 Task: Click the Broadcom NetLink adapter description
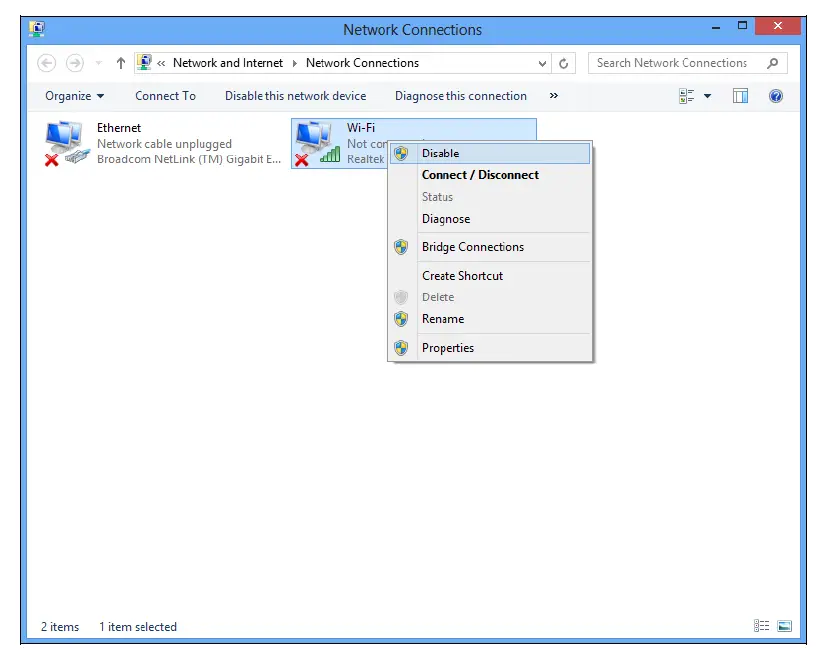[189, 159]
